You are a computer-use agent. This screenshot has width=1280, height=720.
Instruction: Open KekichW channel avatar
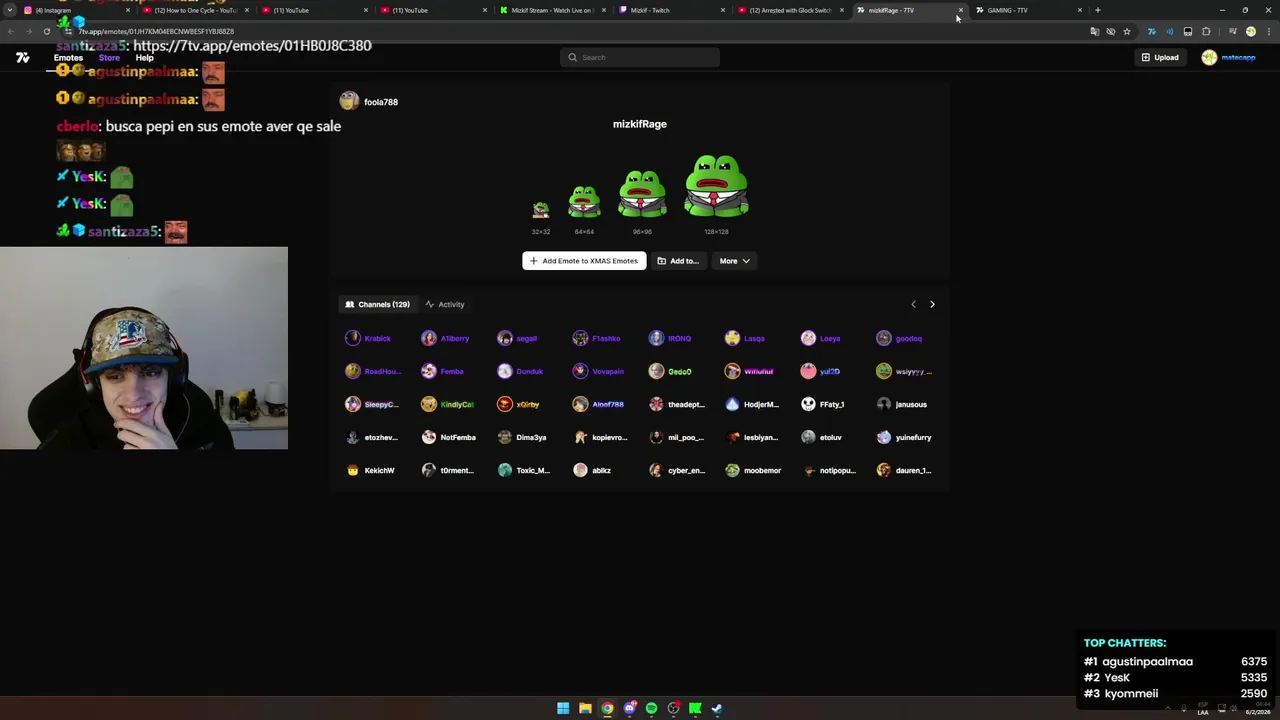tap(352, 470)
